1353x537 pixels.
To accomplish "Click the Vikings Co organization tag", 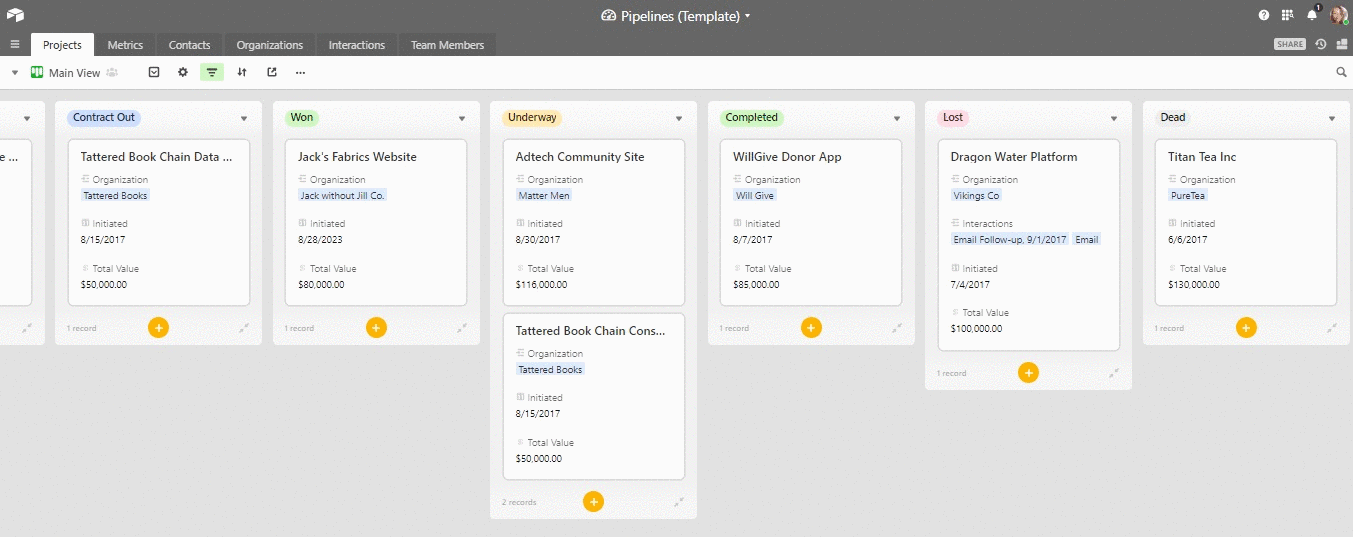I will tap(976, 196).
